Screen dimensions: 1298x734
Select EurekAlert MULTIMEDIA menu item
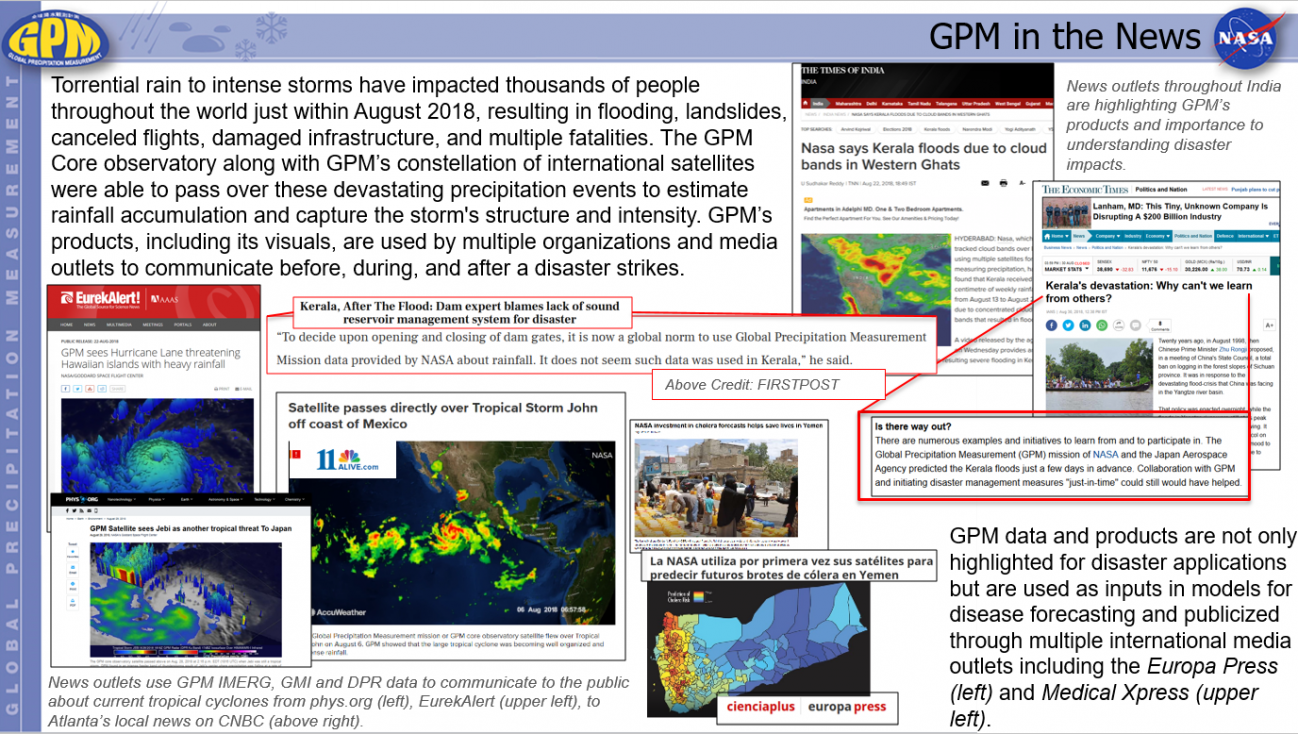(119, 325)
